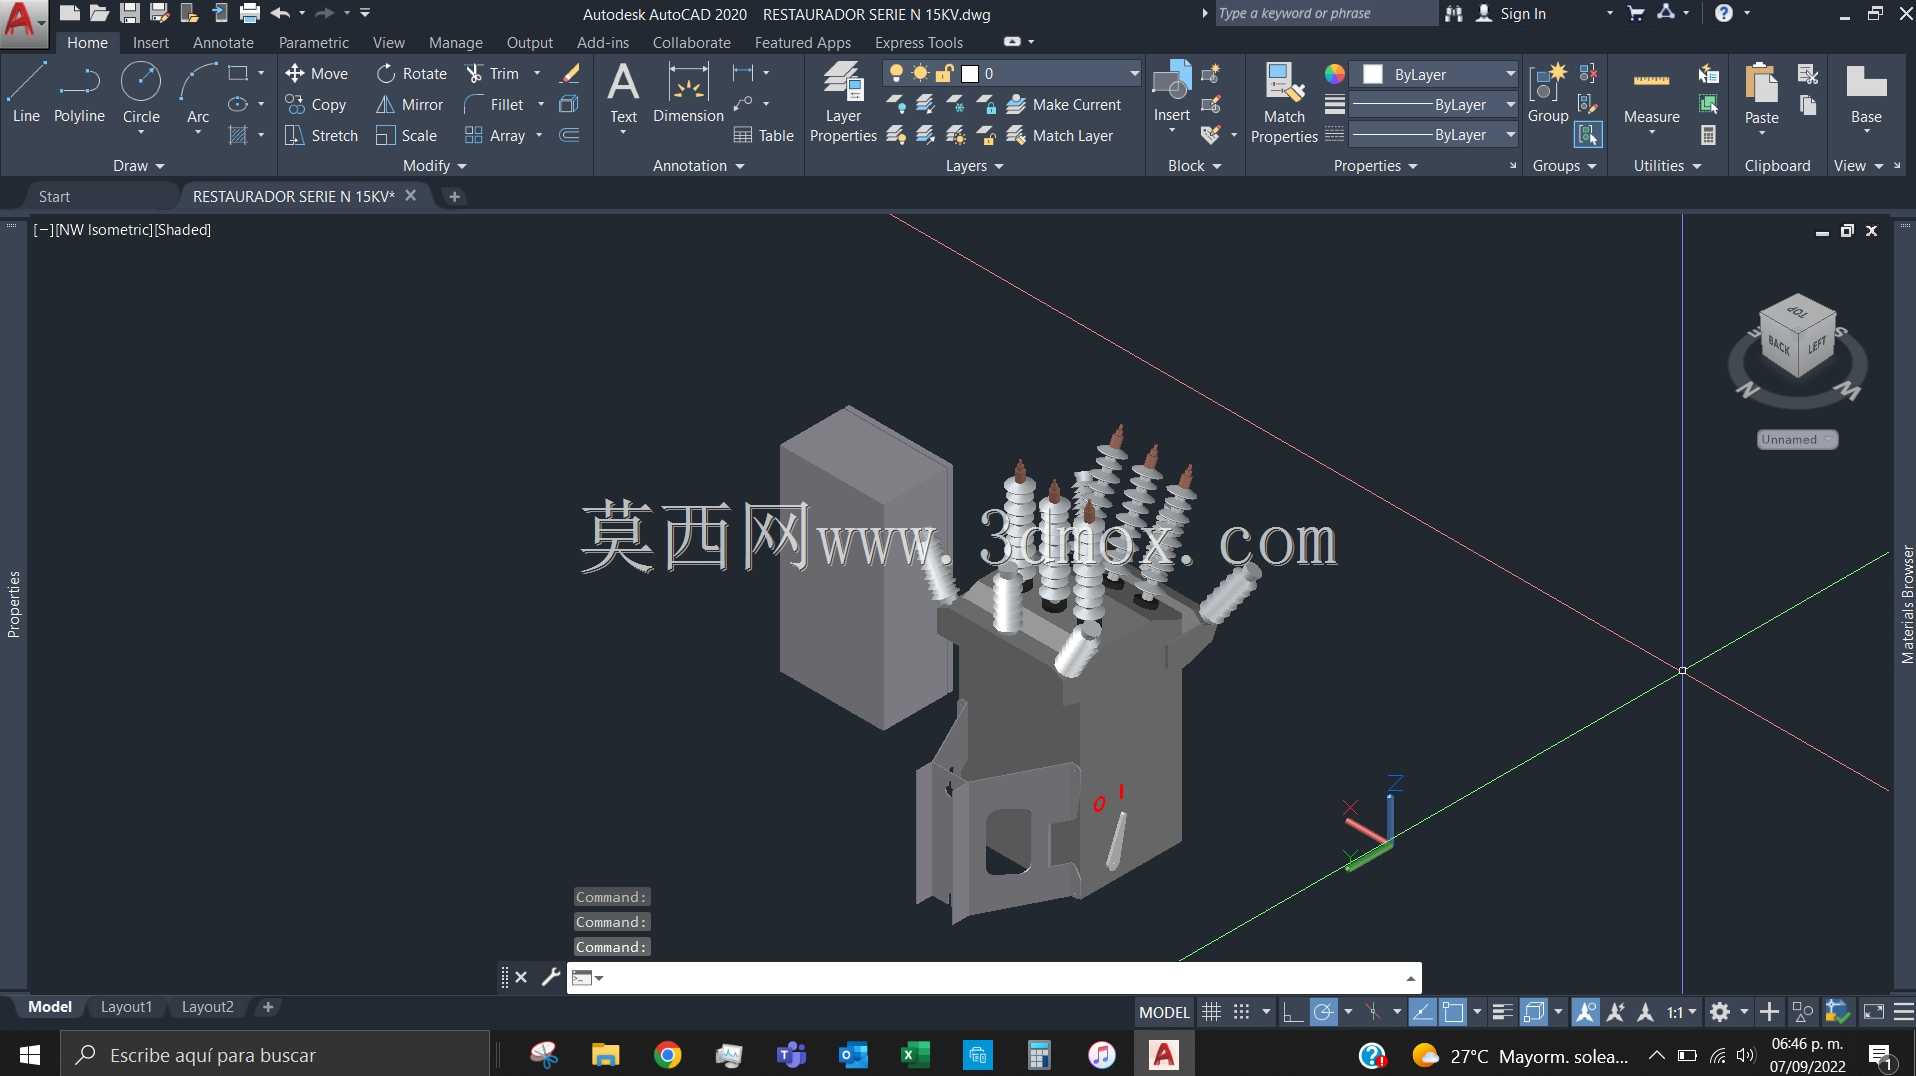Click the viewport NW Isometric view label
1916x1076 pixels.
click(x=103, y=229)
